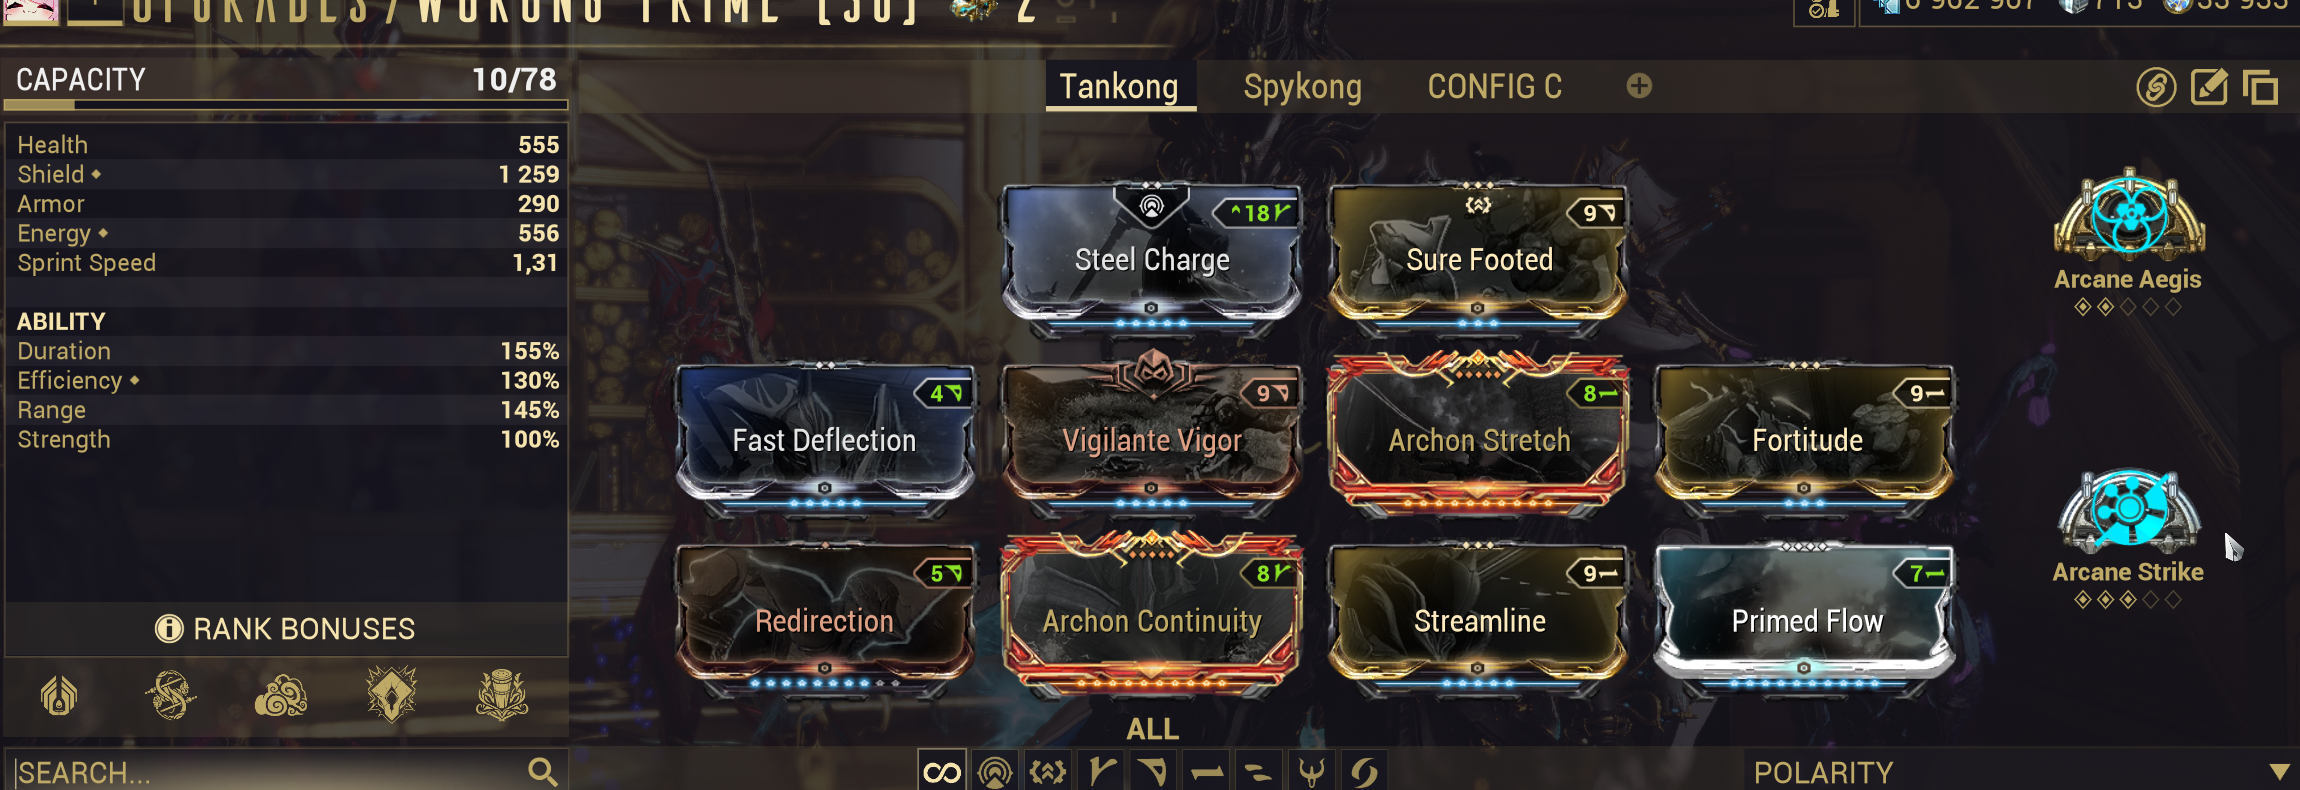Image resolution: width=2300 pixels, height=790 pixels.
Task: Add a new config with the plus button
Action: coord(1639,86)
